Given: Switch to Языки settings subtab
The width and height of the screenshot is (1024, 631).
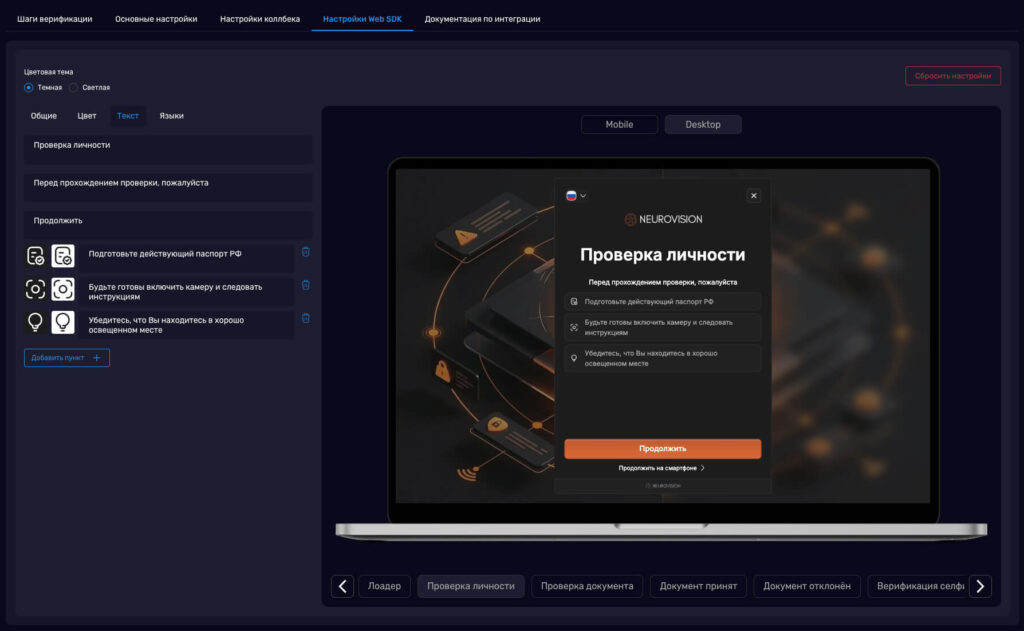Looking at the screenshot, I should click(x=172, y=116).
